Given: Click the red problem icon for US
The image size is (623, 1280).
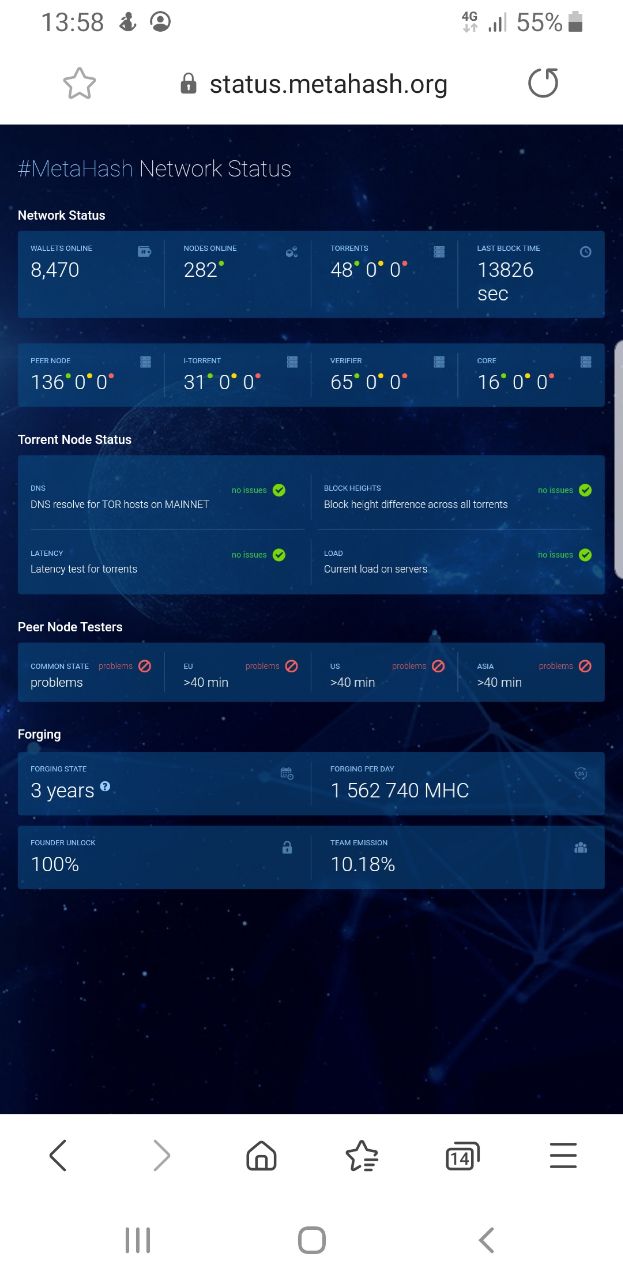Looking at the screenshot, I should point(438,666).
